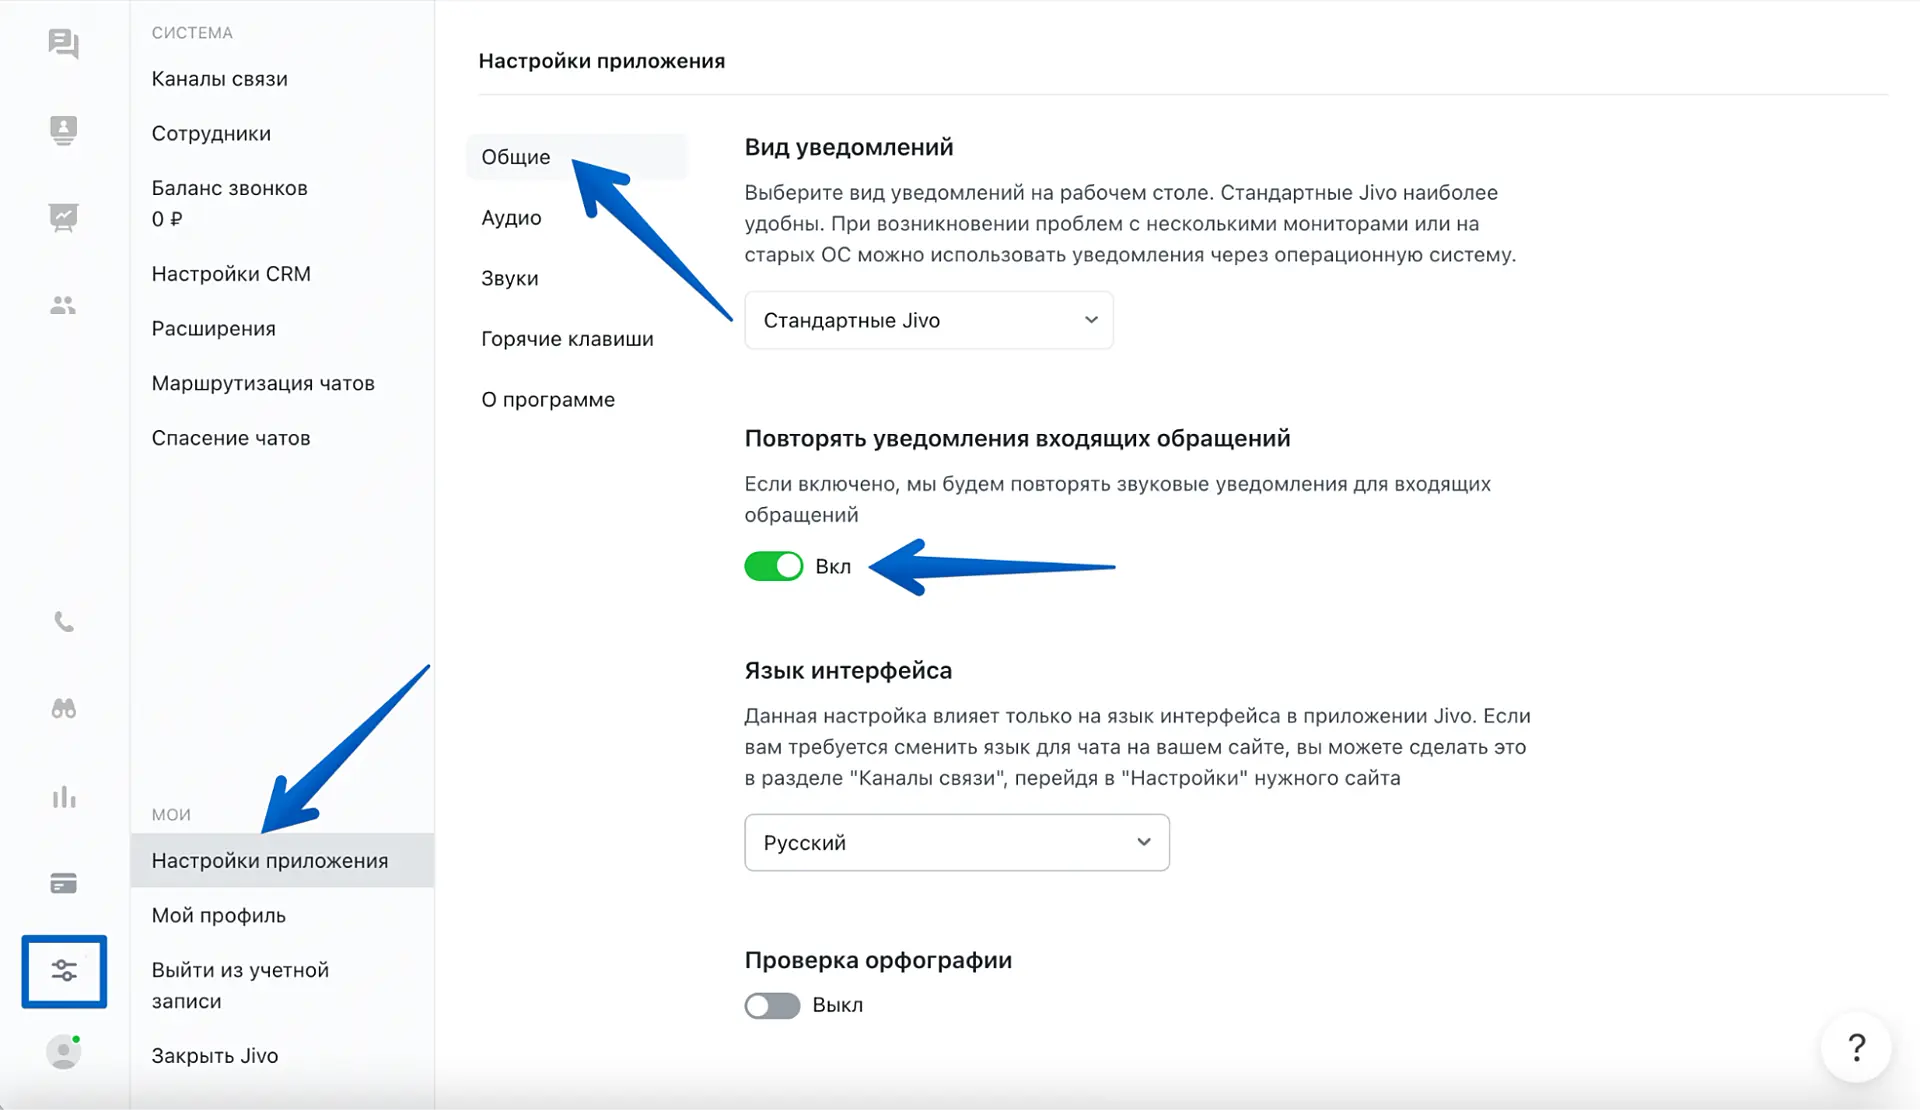Image resolution: width=1920 pixels, height=1110 pixels.
Task: Click the billing card icon
Action: [x=63, y=884]
